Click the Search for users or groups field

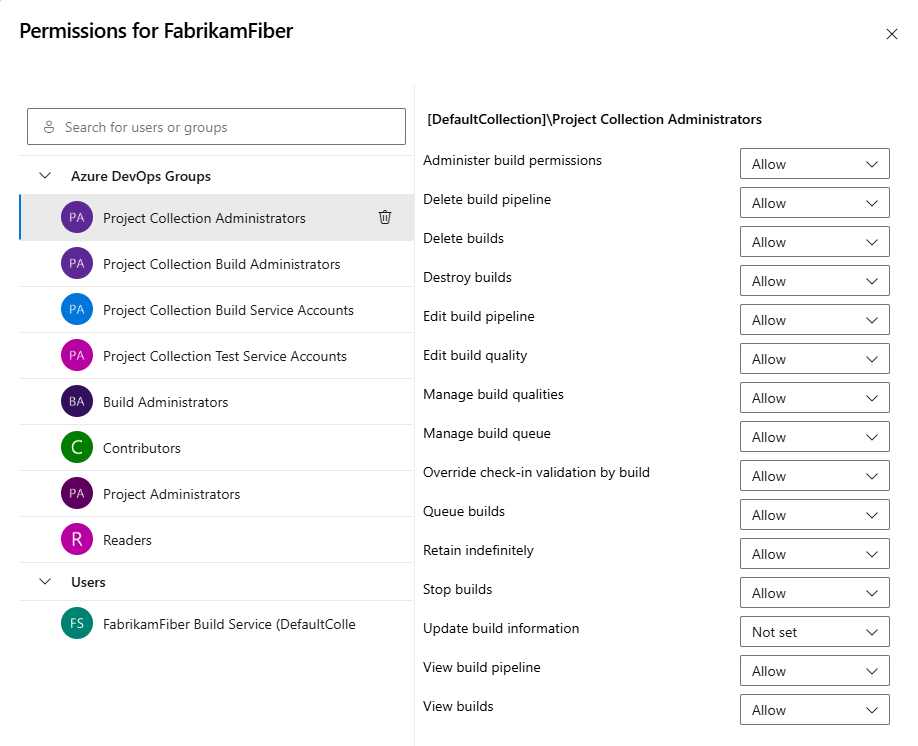216,127
